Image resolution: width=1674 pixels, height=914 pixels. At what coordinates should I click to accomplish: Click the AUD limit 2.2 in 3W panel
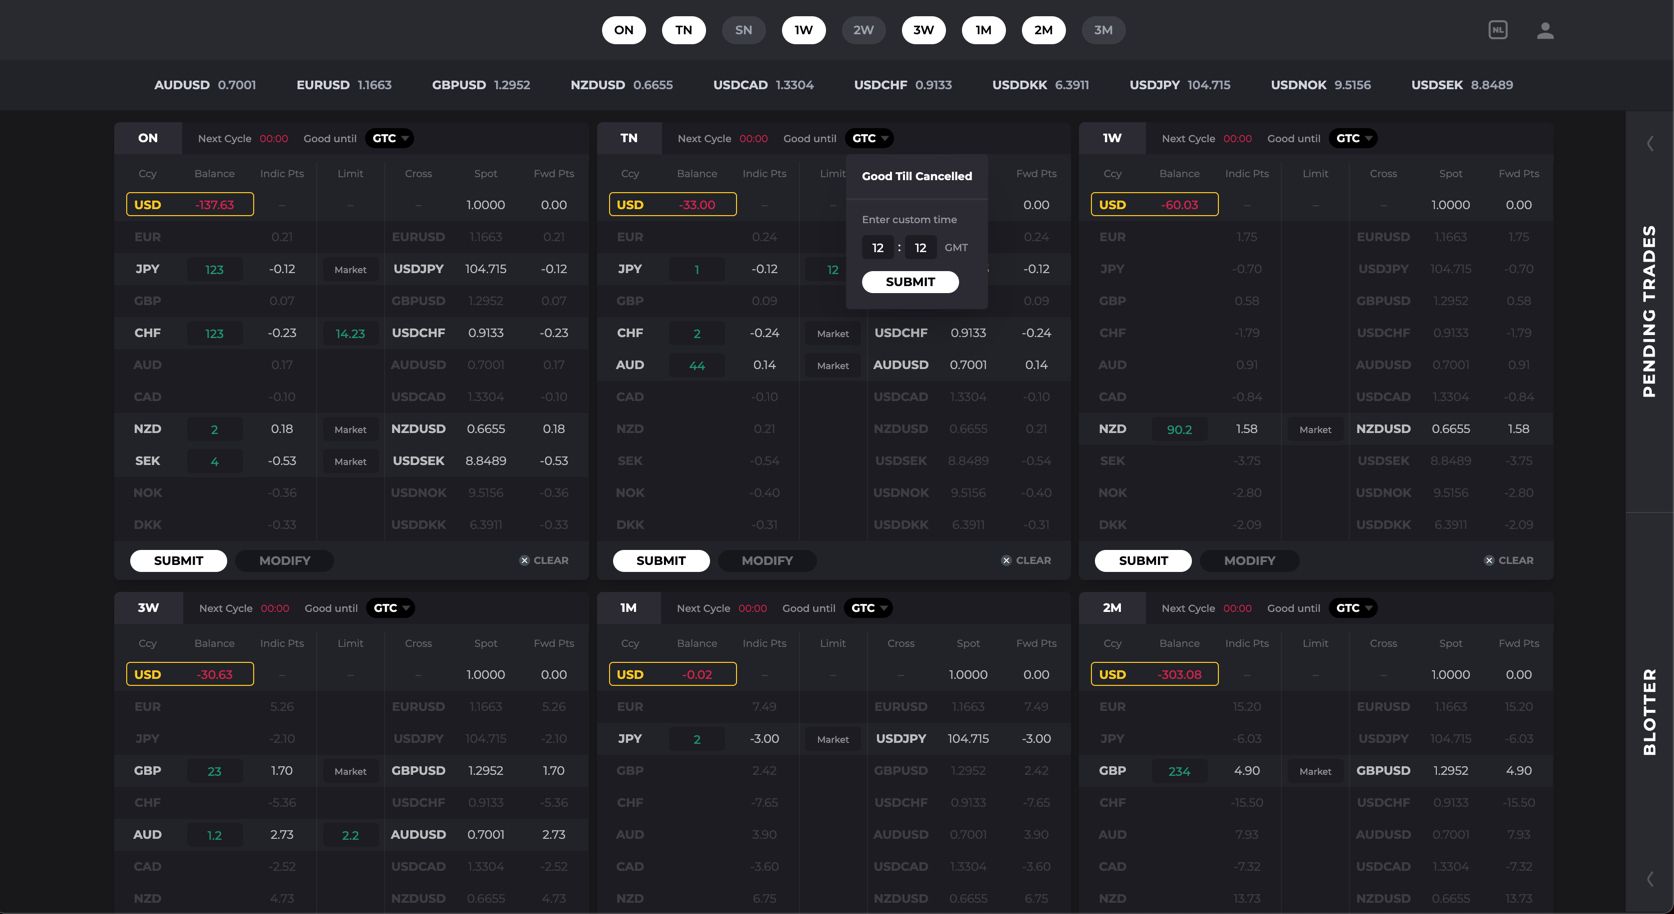(x=350, y=836)
